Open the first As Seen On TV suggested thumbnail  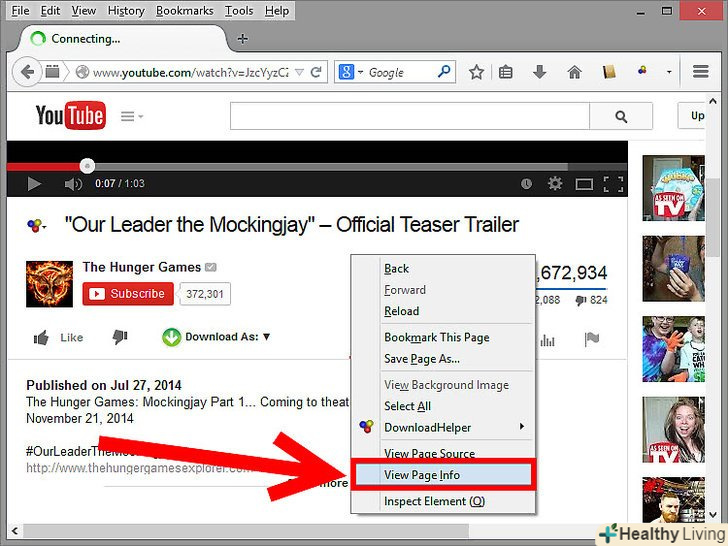pos(673,188)
